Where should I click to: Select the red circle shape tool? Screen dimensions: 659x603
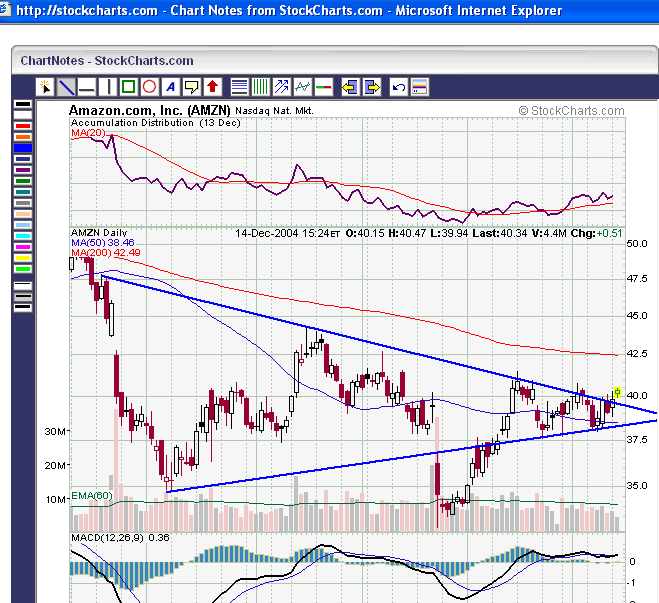[149, 87]
